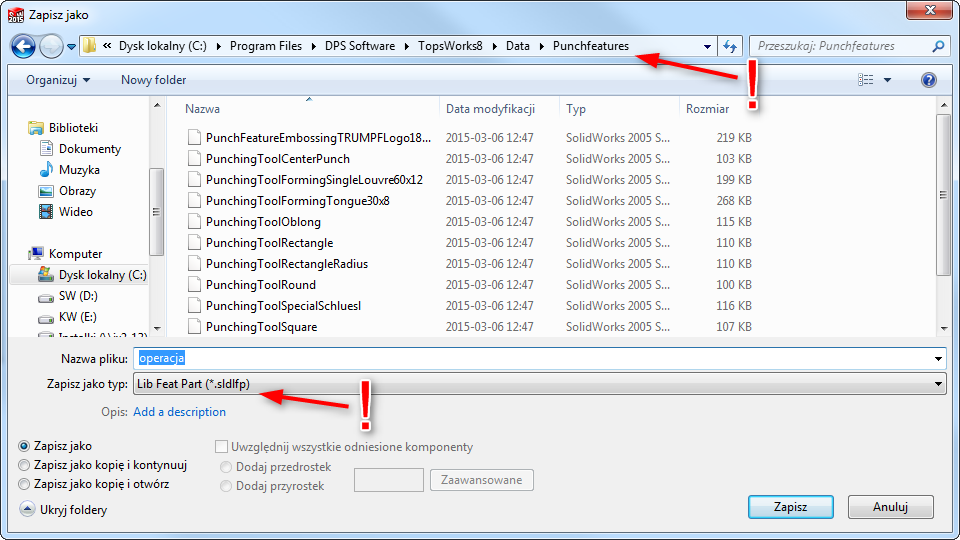This screenshot has height=540, width=960.
Task: Click the change view icon
Action: (x=866, y=80)
